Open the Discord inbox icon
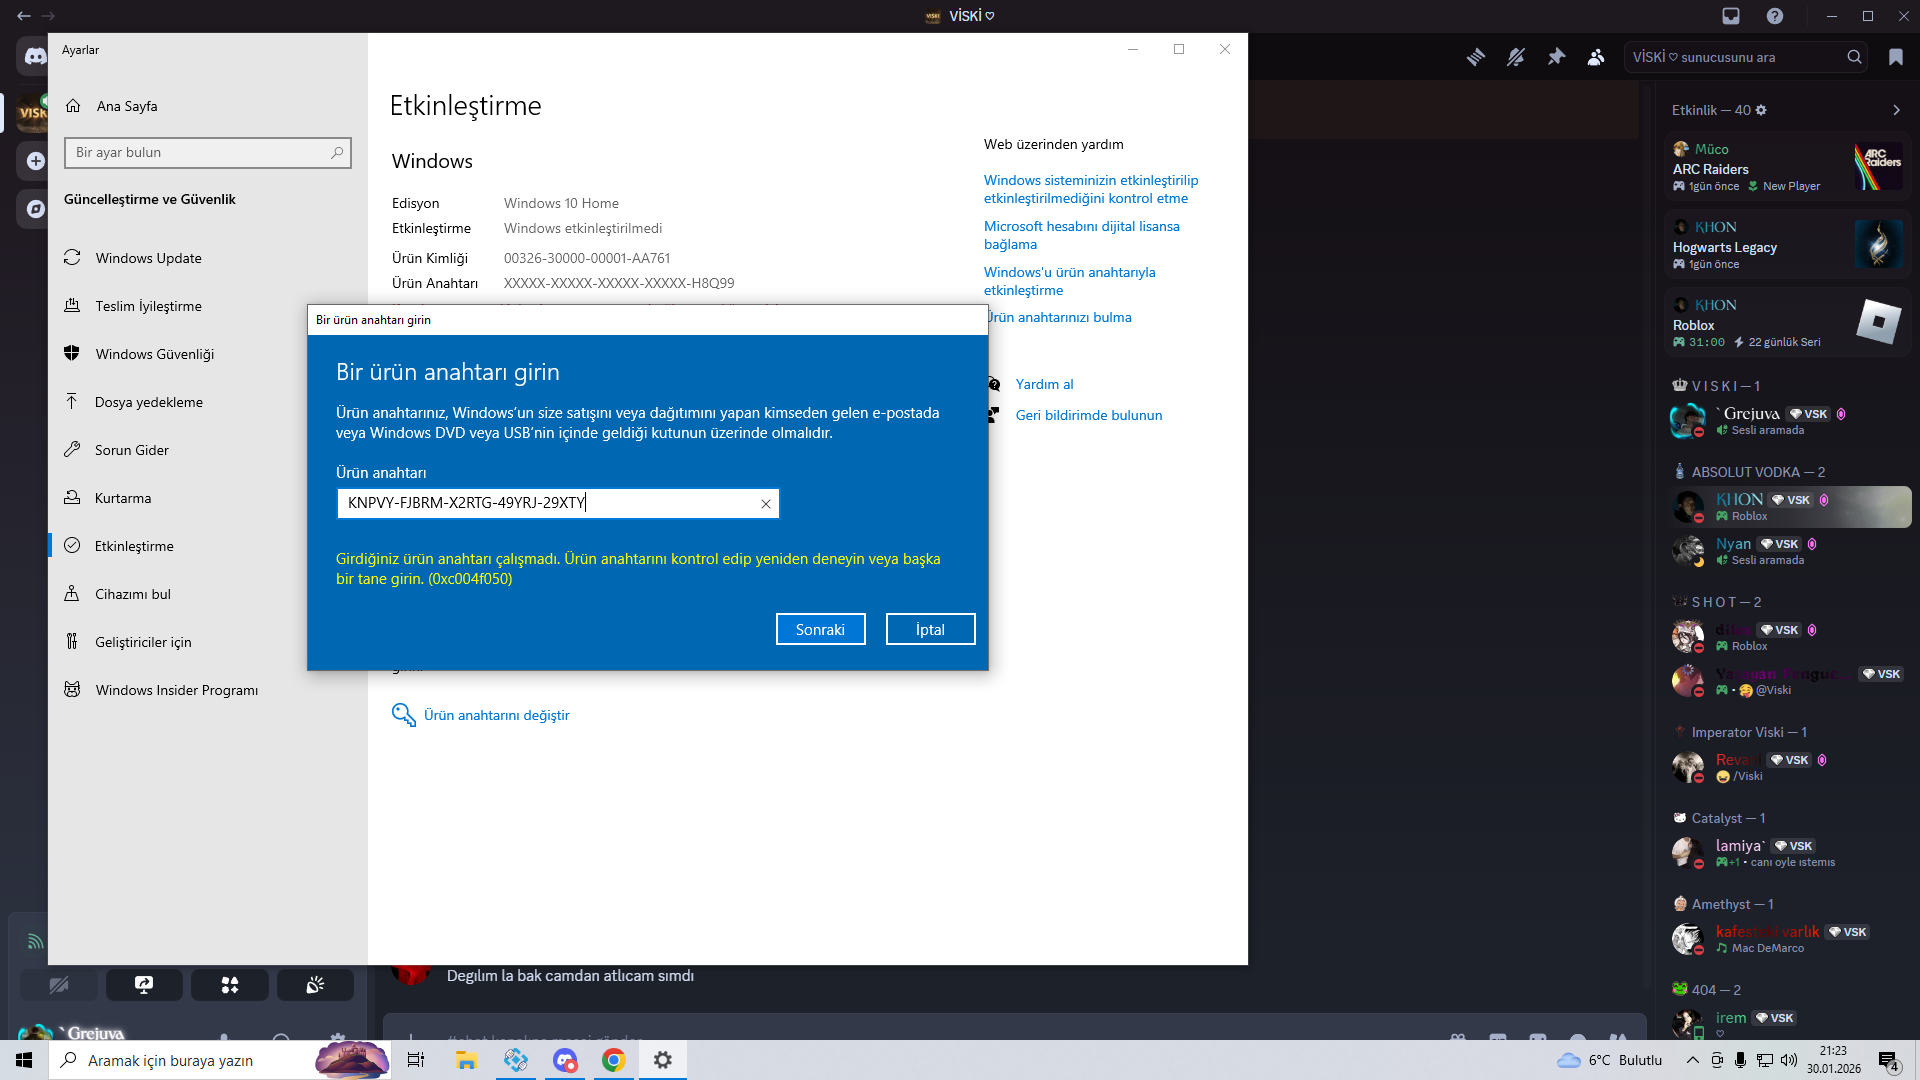1920x1080 pixels. click(x=1731, y=16)
